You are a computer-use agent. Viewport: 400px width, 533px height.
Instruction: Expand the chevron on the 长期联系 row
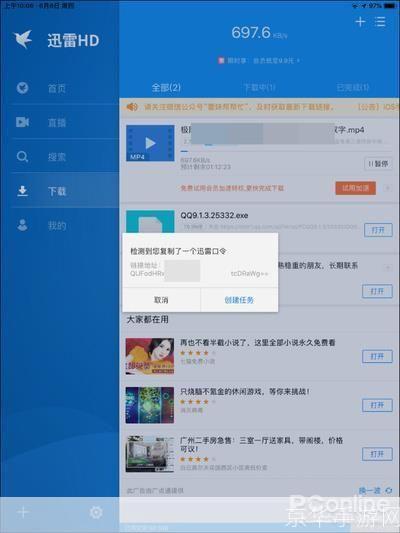[387, 268]
